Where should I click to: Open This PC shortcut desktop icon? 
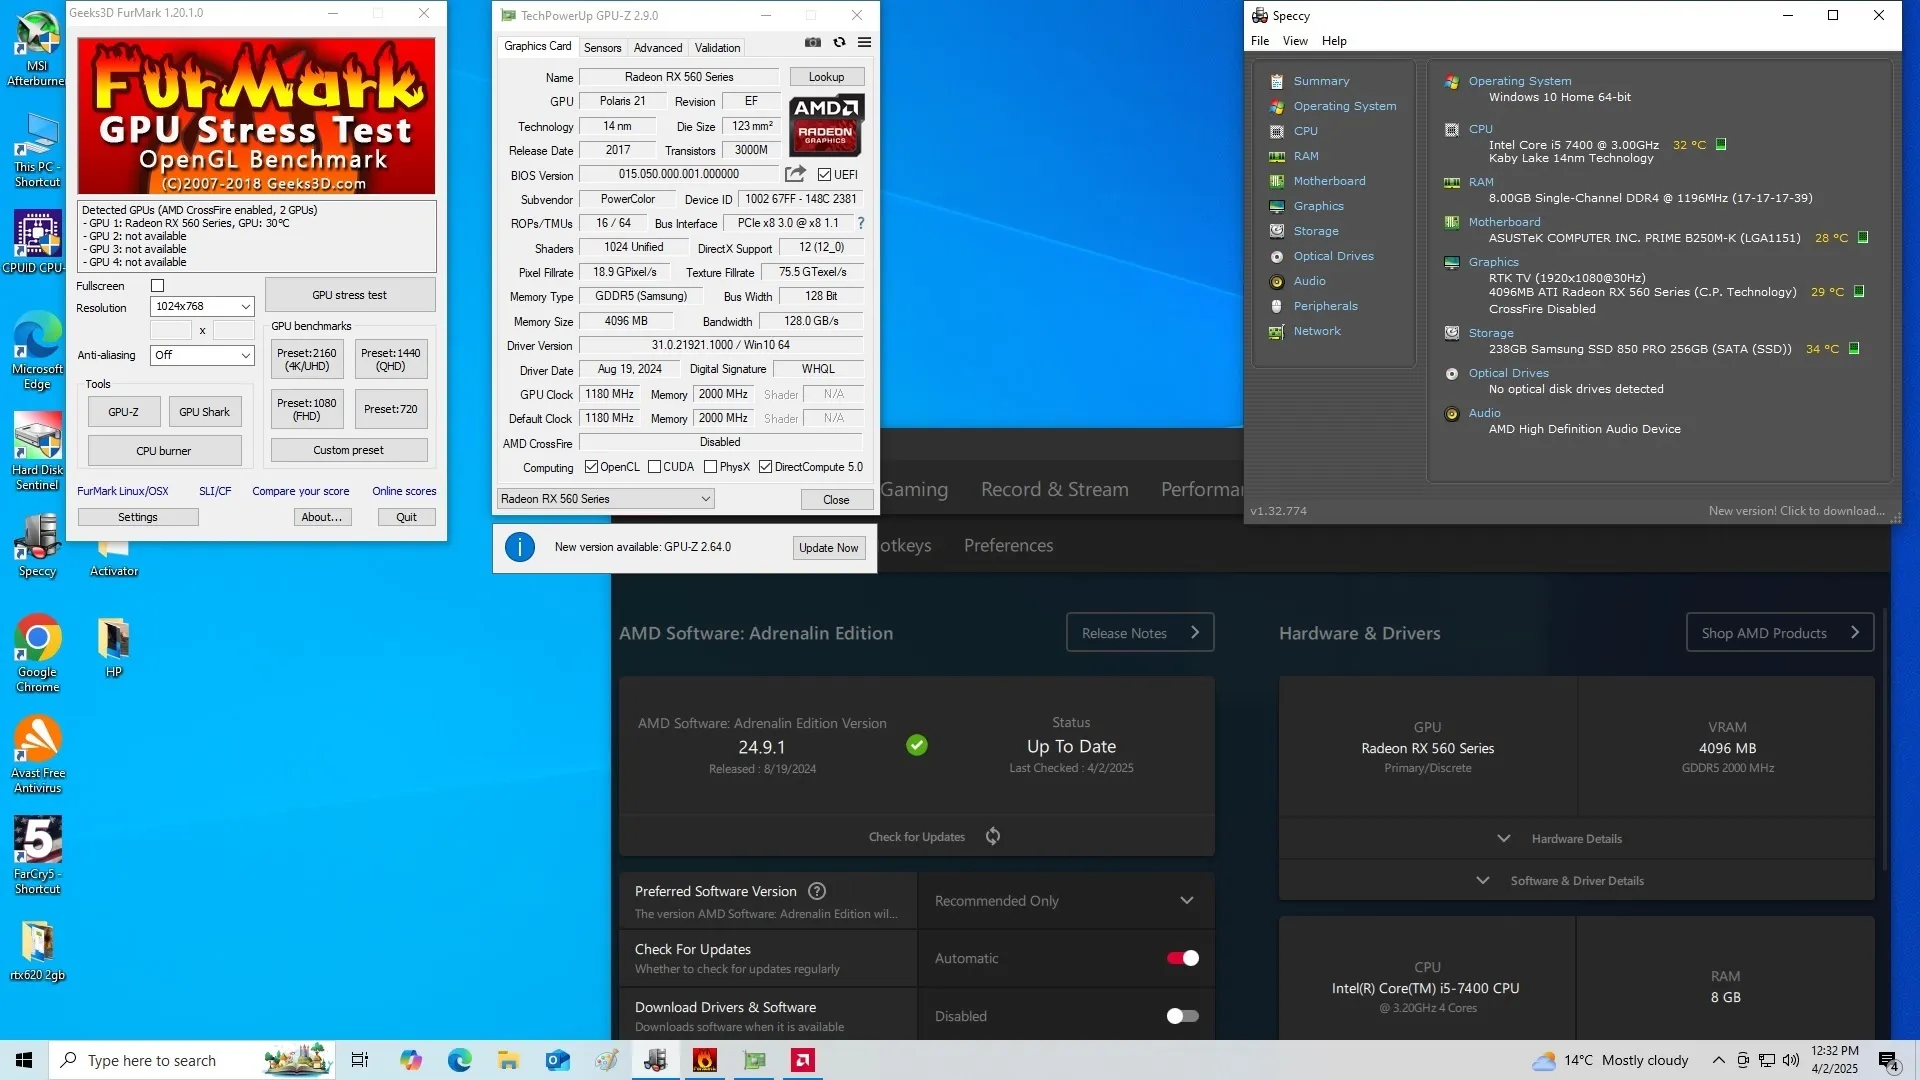coord(37,150)
